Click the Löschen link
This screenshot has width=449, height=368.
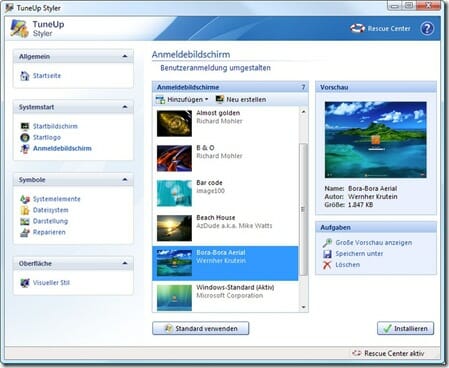tap(347, 265)
